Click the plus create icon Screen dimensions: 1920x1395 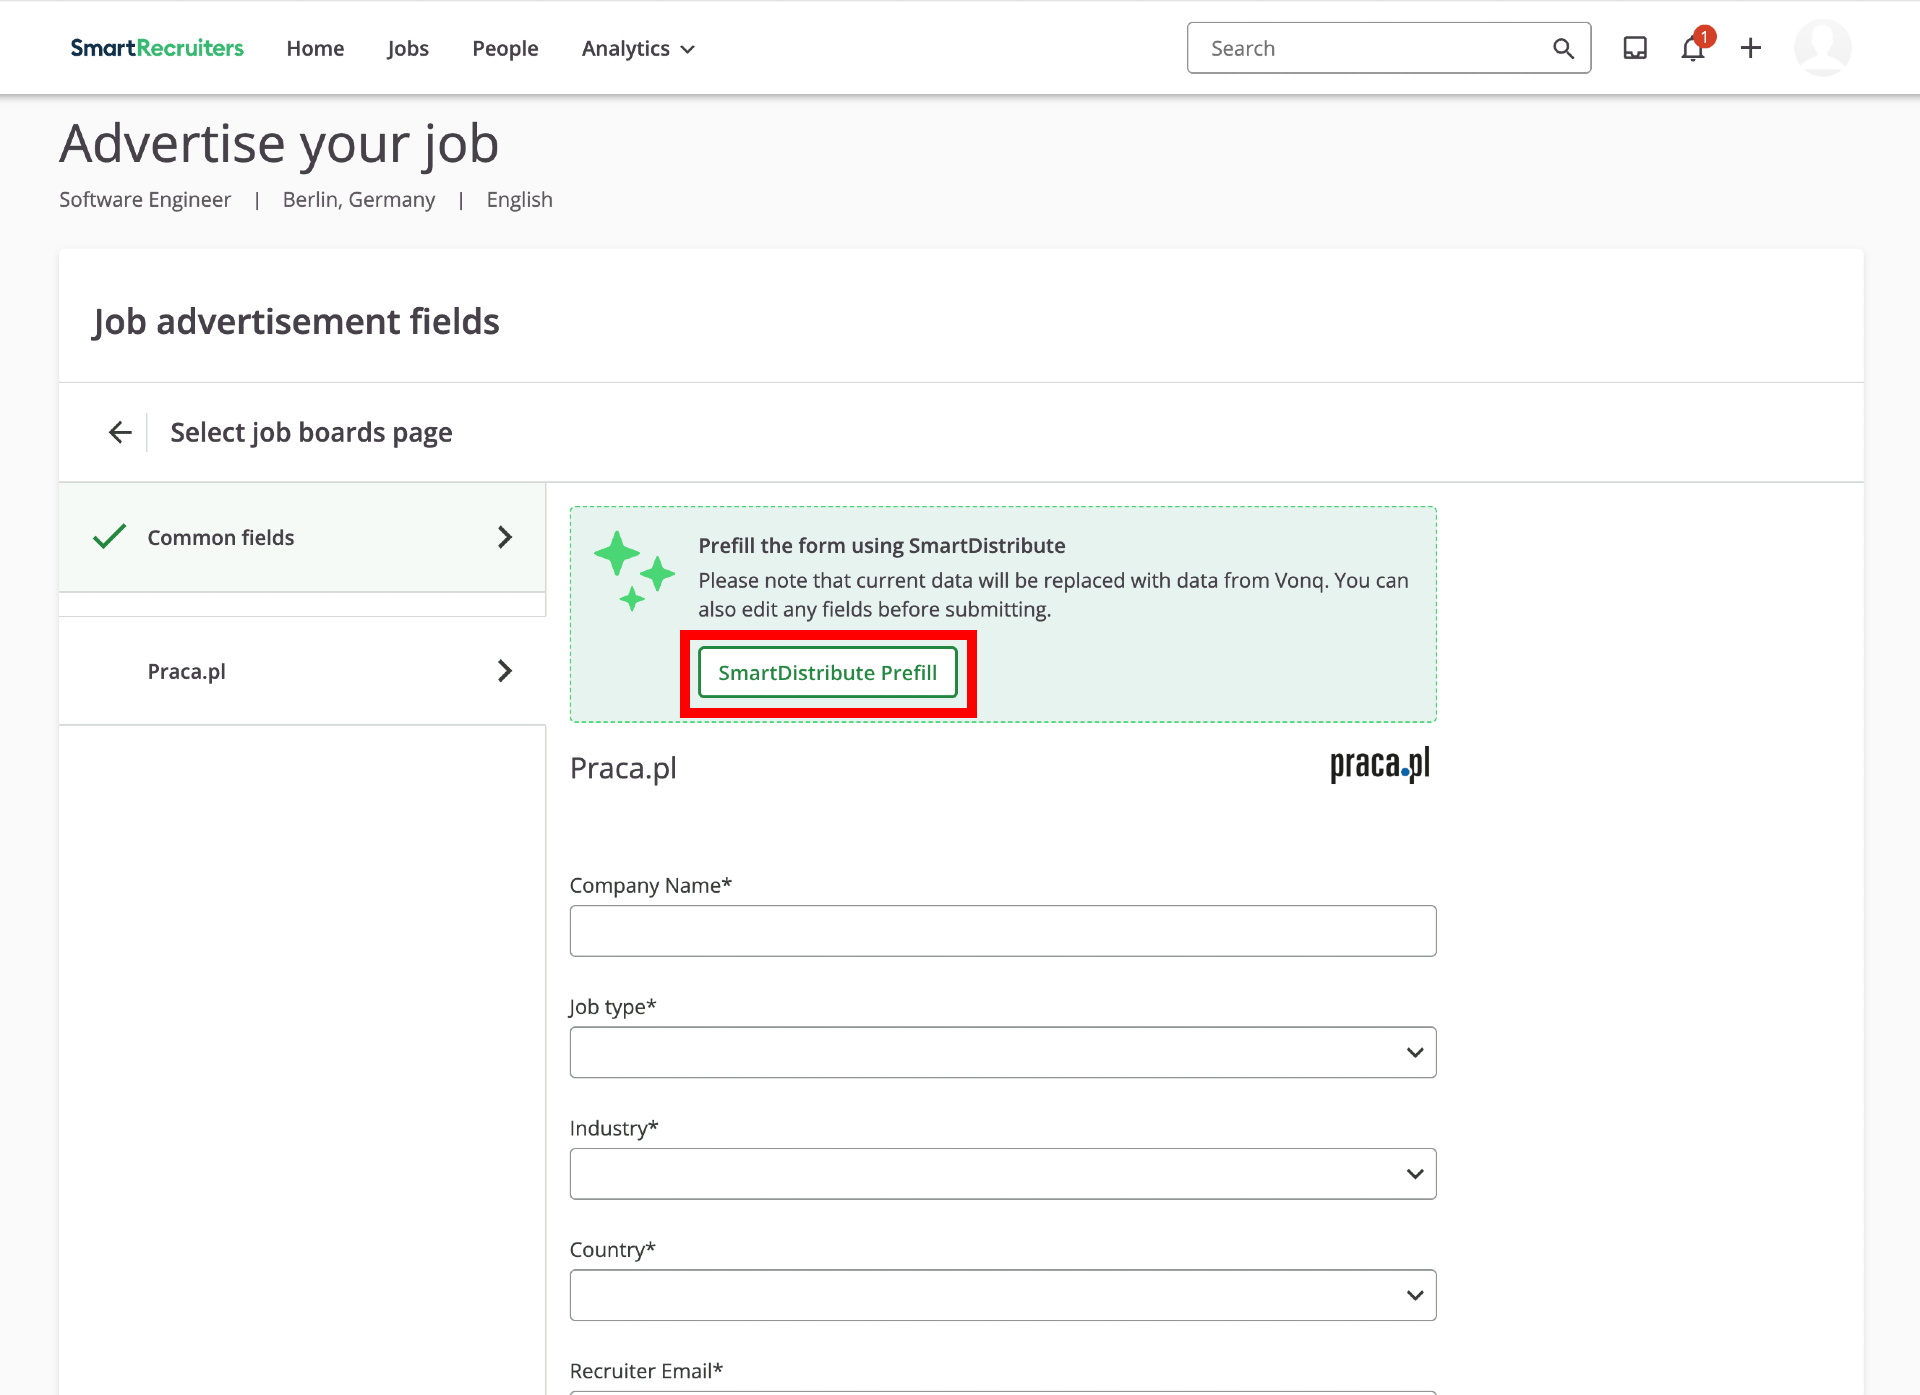click(x=1751, y=48)
